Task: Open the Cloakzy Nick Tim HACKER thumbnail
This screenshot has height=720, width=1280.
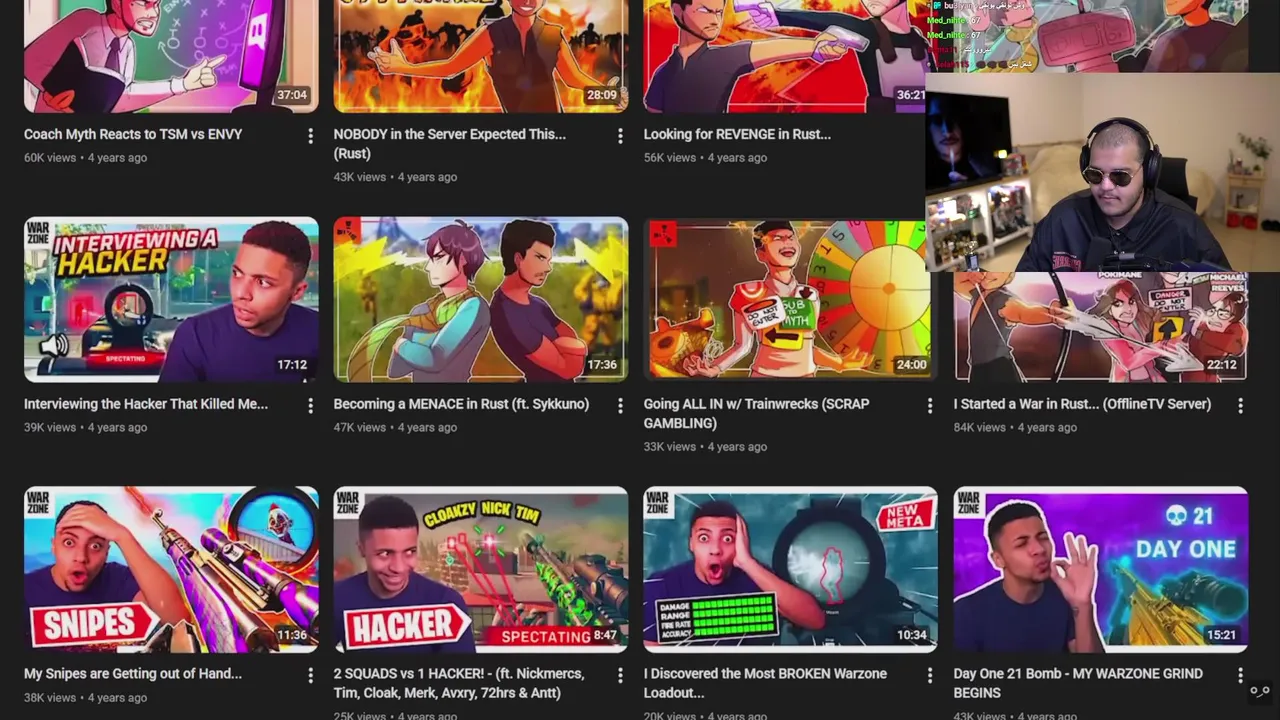Action: [x=481, y=569]
